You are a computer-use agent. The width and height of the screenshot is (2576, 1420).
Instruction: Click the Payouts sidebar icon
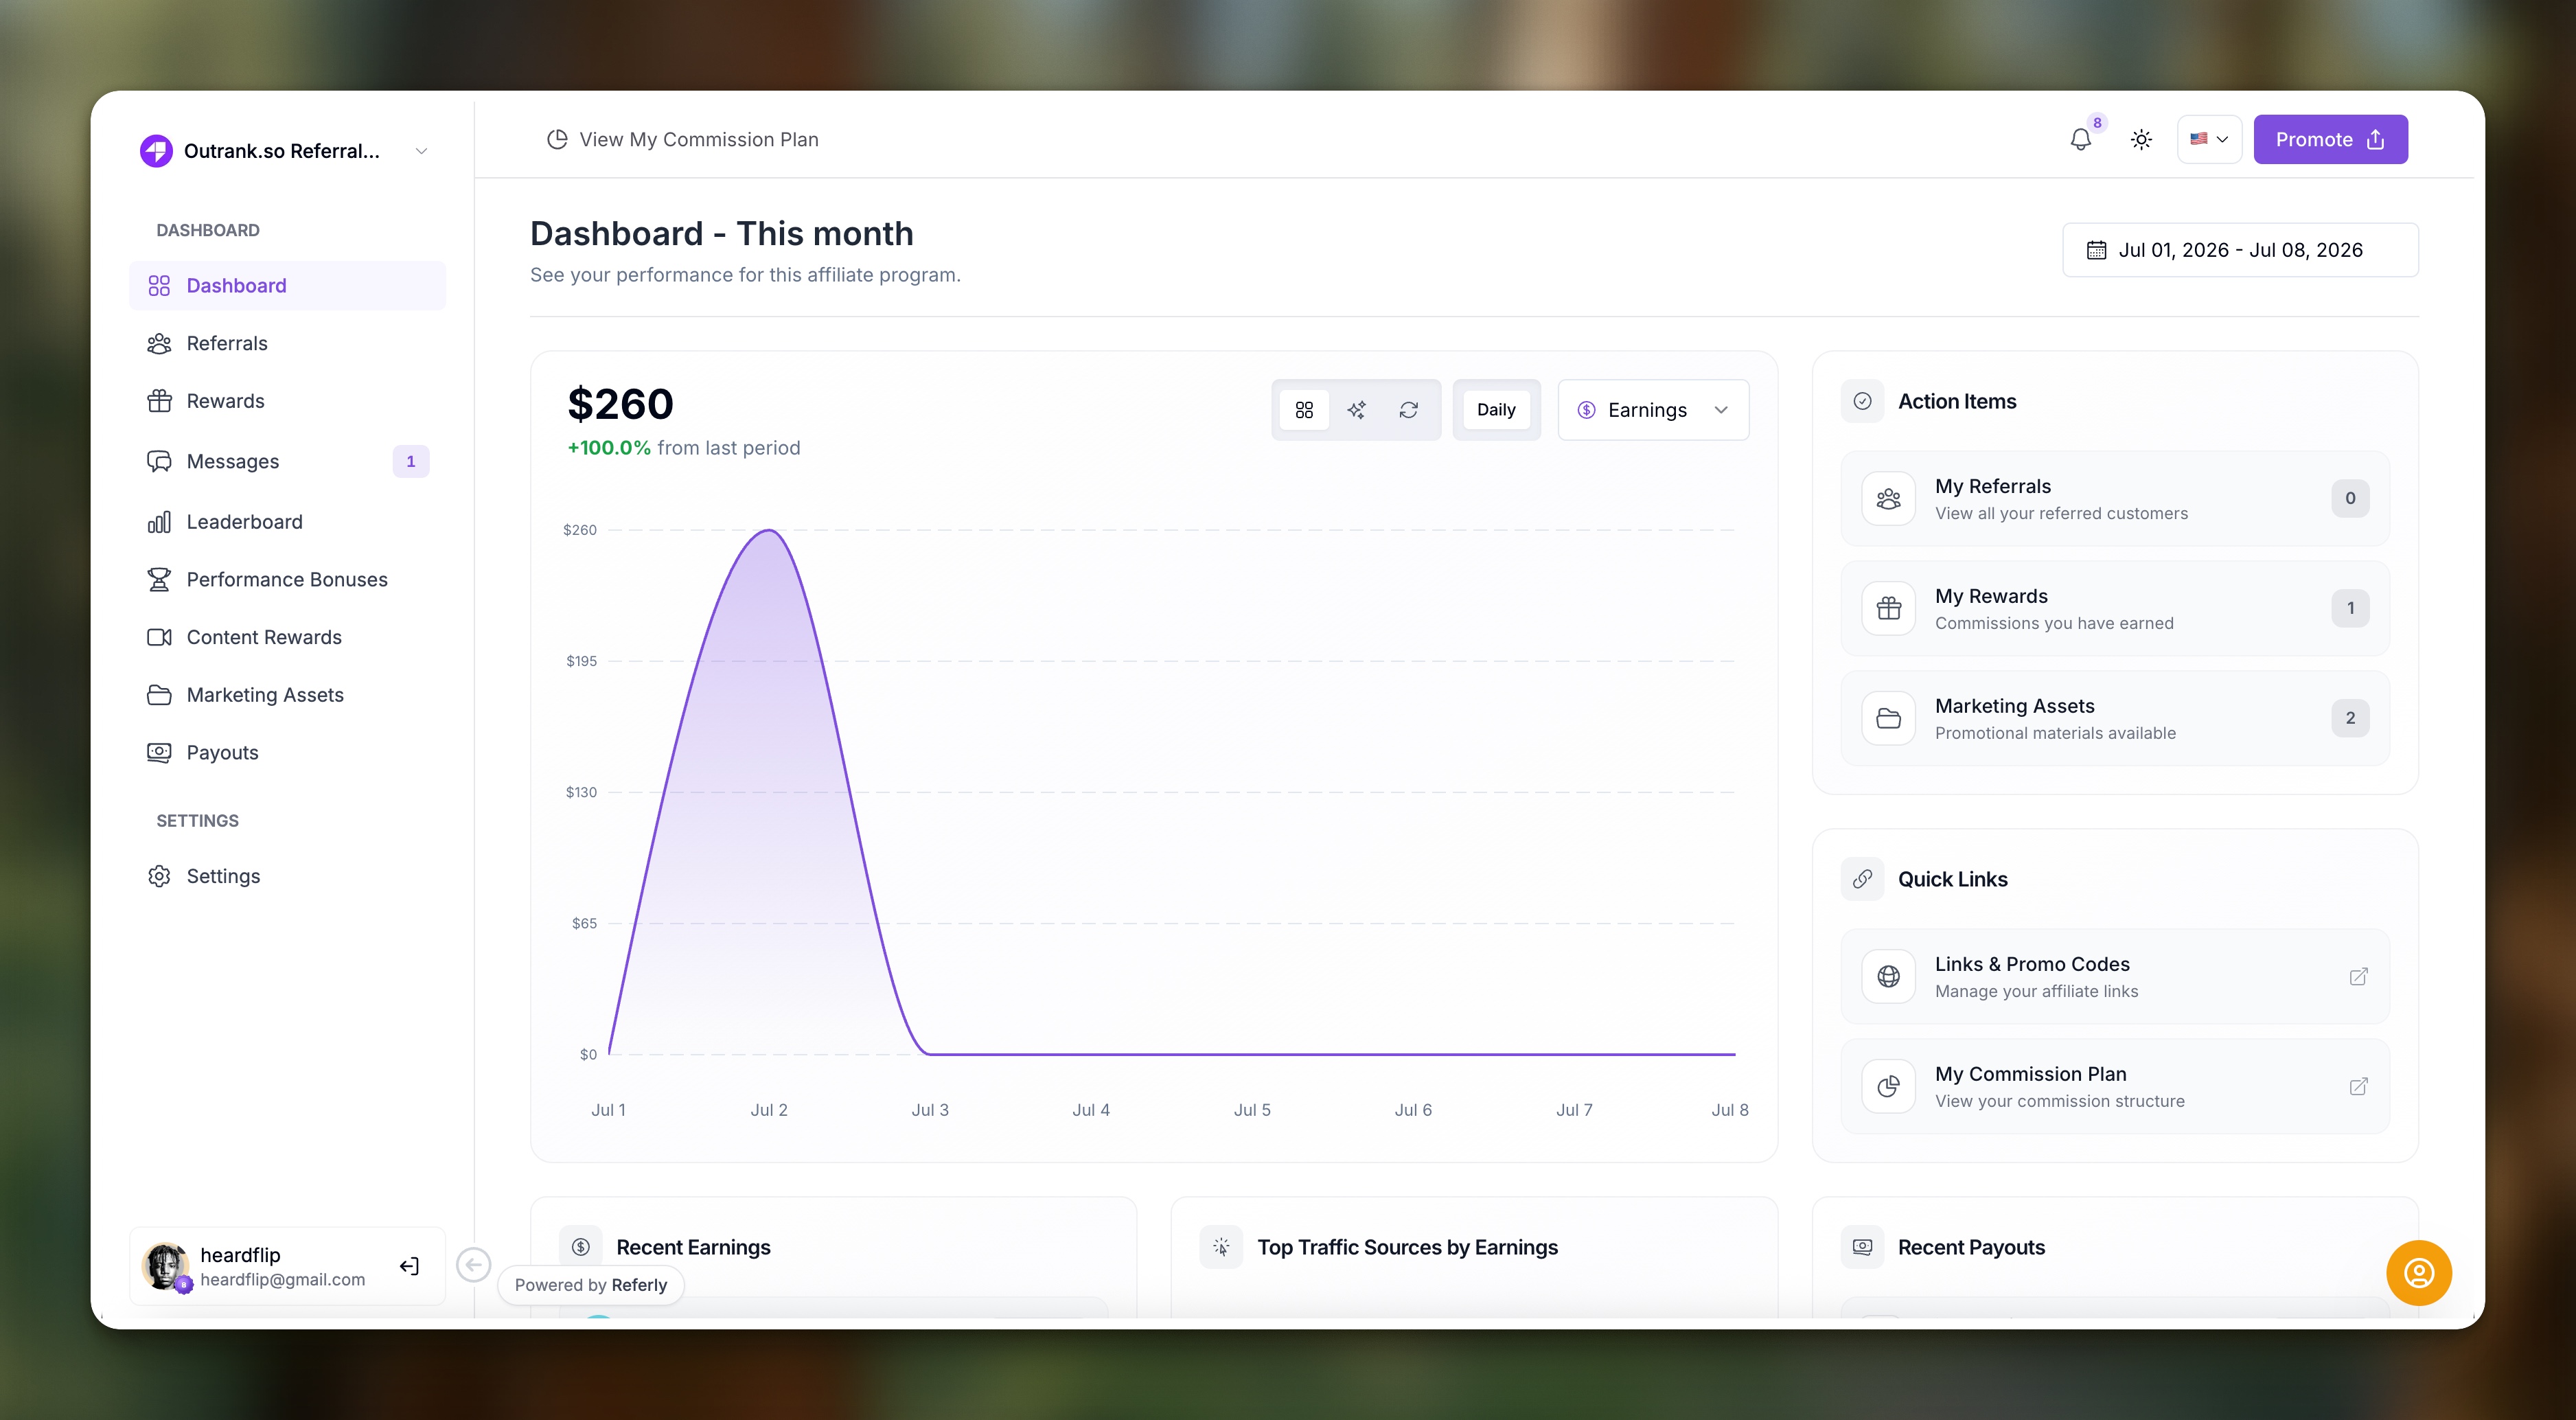[159, 753]
